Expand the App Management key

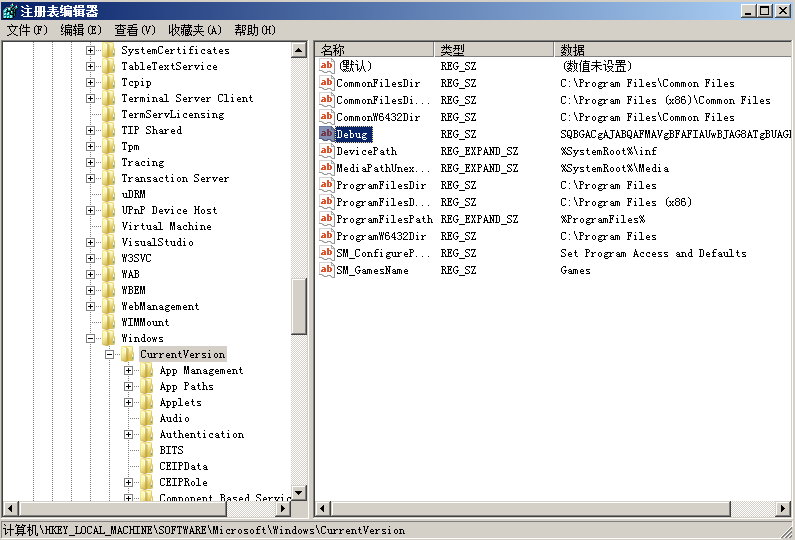coord(129,370)
